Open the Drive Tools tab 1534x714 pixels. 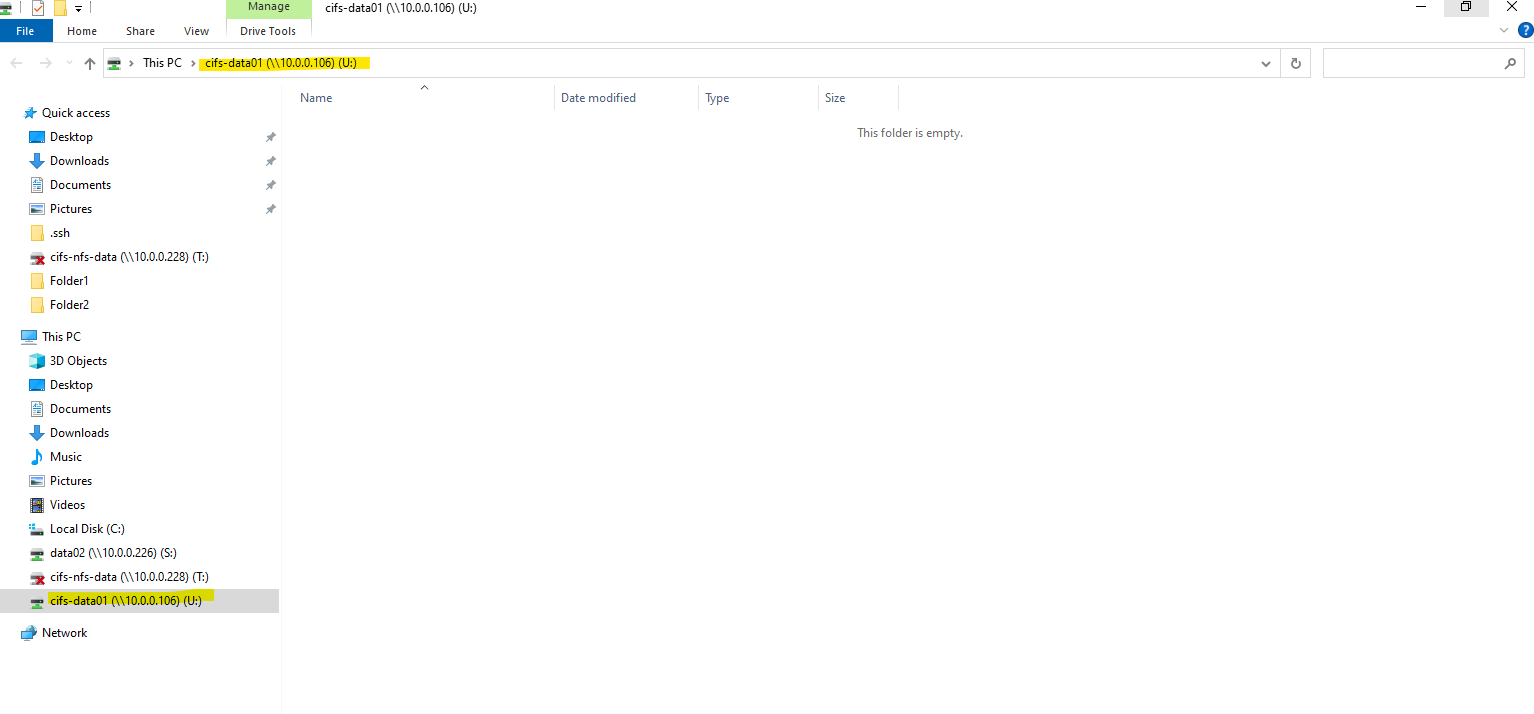pyautogui.click(x=268, y=31)
